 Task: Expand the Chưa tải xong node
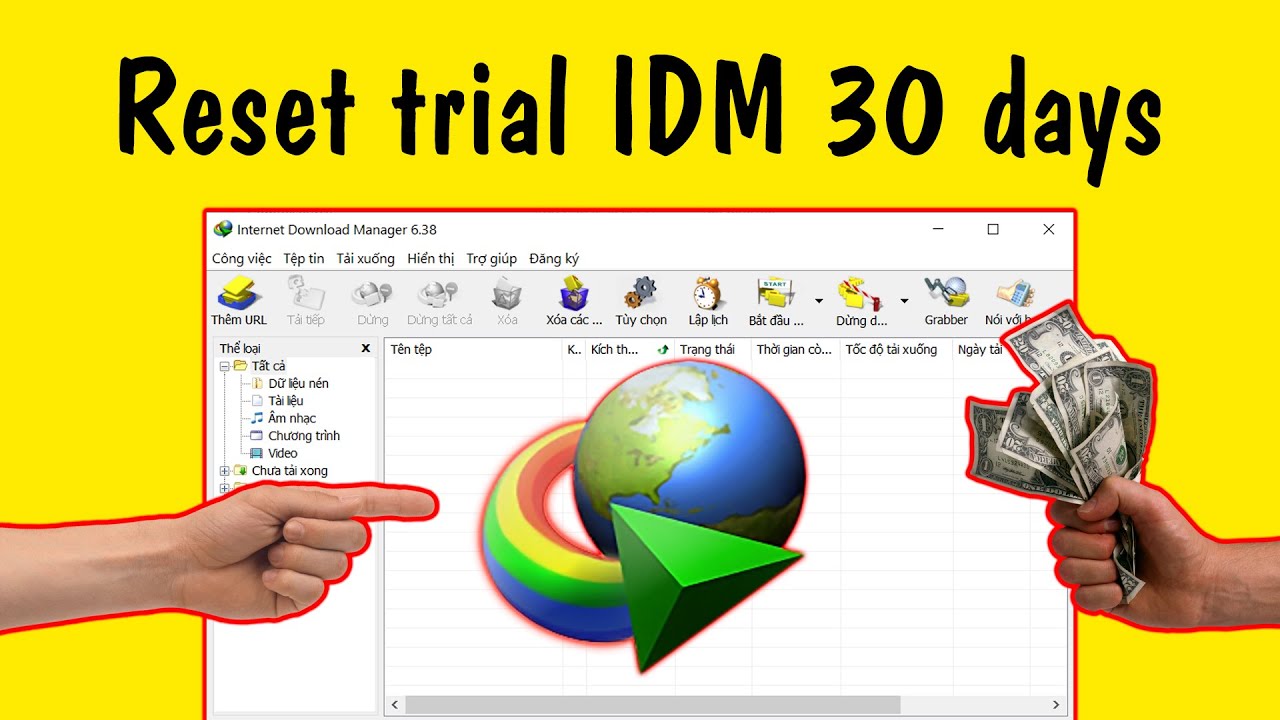225,471
